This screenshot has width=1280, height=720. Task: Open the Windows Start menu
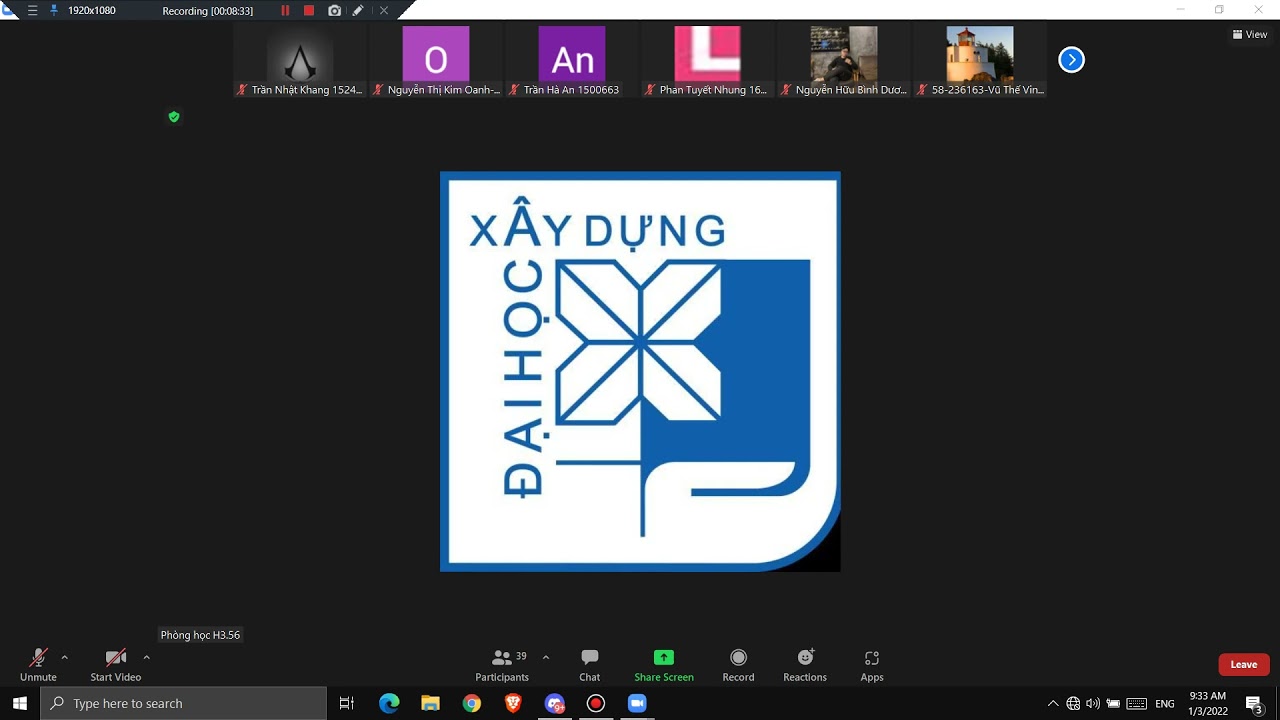tap(20, 703)
